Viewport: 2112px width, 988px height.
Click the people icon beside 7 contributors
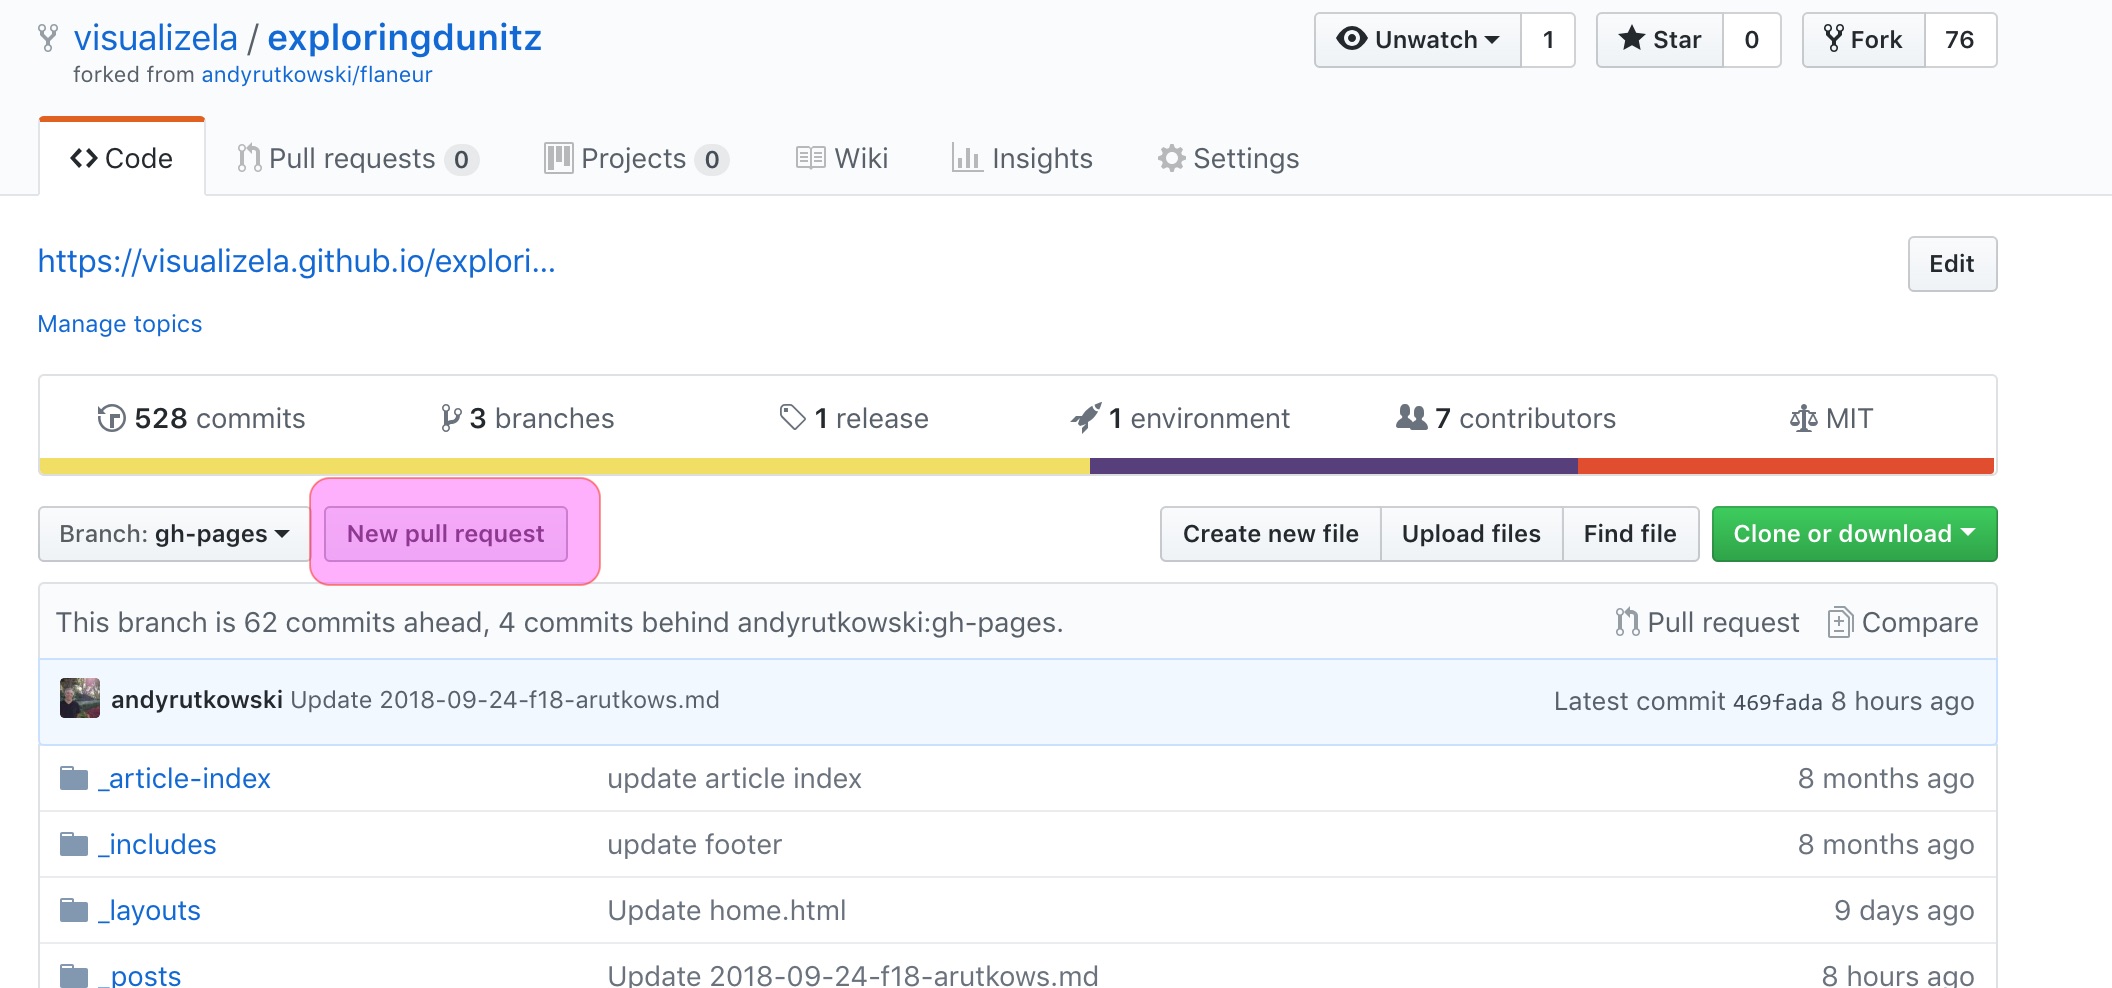coord(1412,417)
